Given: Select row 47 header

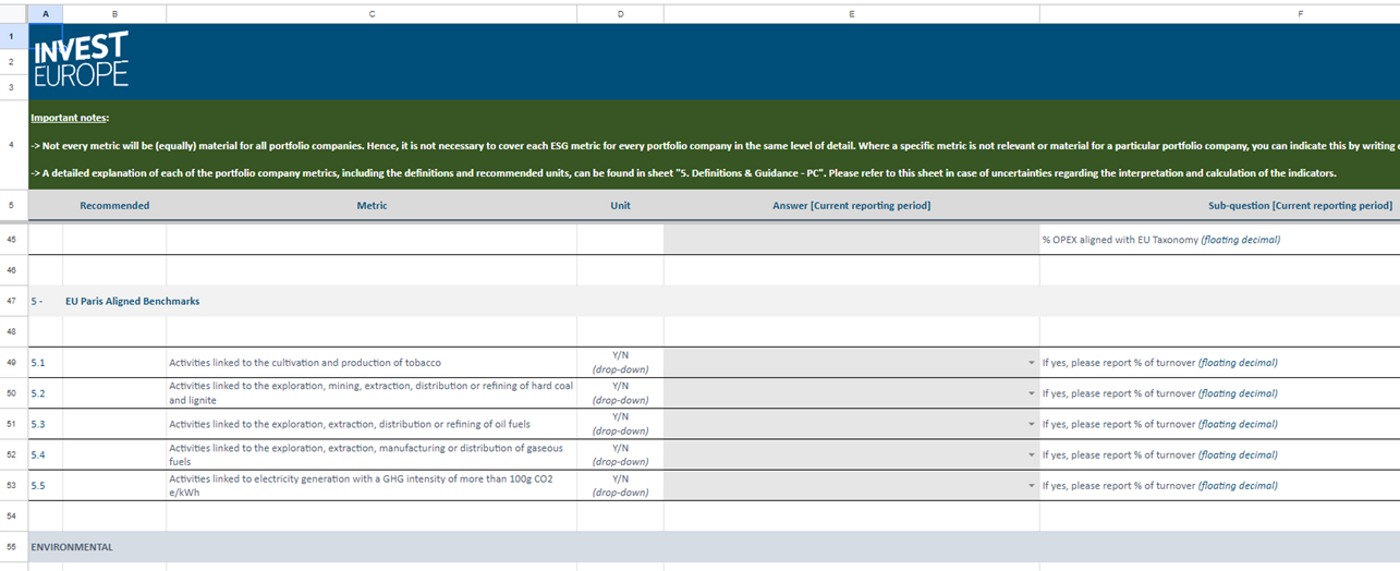Looking at the screenshot, I should (10, 301).
